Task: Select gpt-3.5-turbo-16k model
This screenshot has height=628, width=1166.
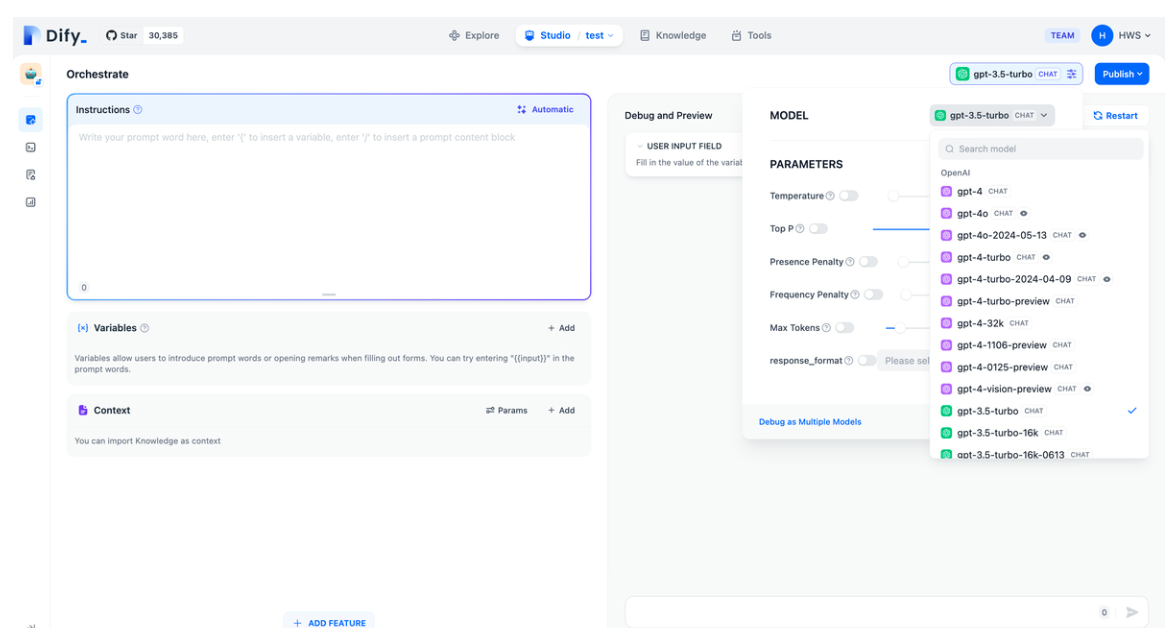Action: pyautogui.click(x=1039, y=433)
